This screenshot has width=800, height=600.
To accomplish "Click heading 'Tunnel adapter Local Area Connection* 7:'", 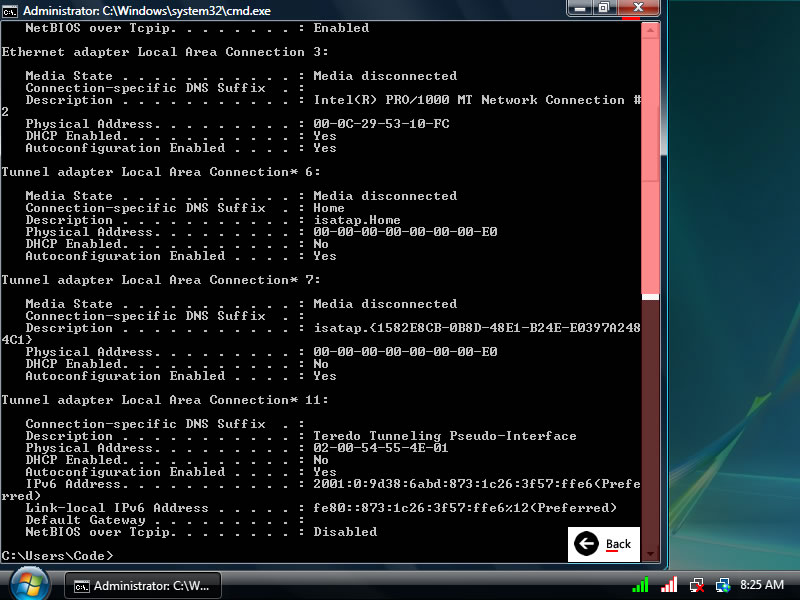I will pyautogui.click(x=161, y=280).
